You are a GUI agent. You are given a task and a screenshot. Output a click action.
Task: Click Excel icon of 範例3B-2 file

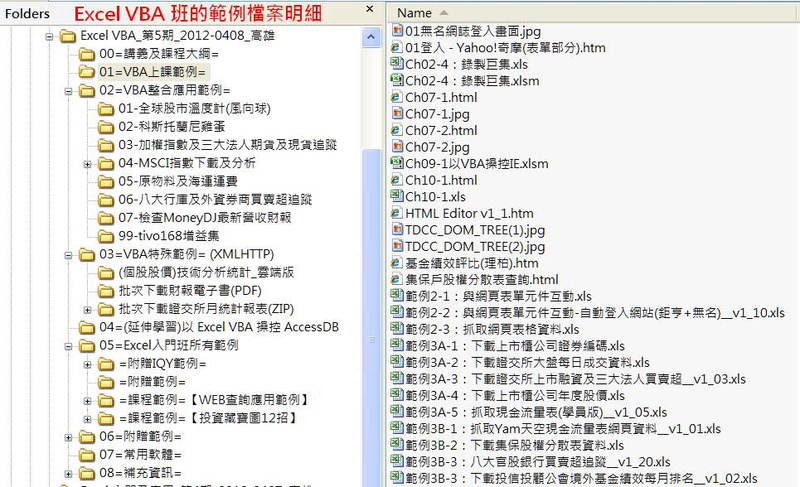[397, 445]
